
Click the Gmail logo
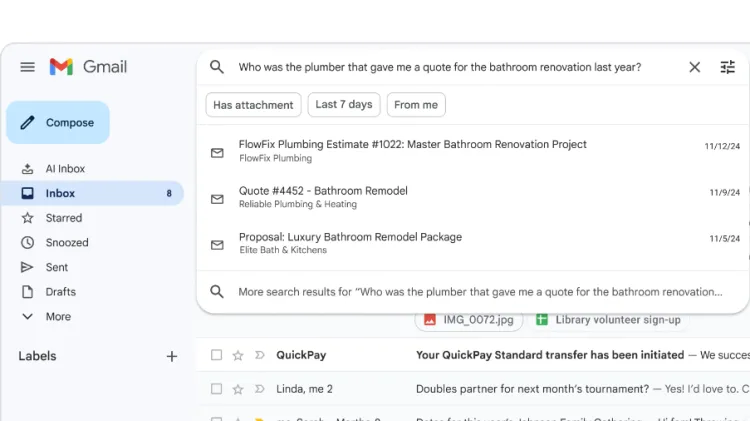click(89, 67)
